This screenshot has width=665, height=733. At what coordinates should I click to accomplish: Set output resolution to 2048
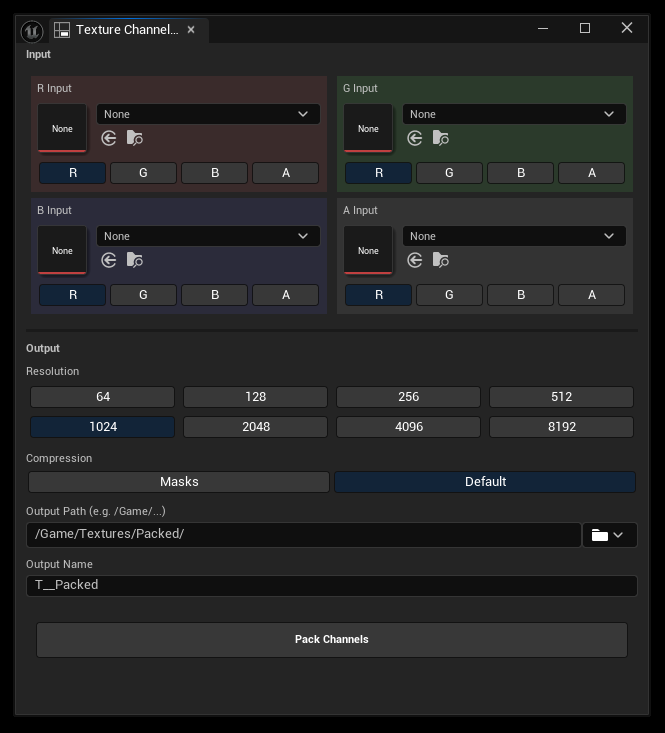tap(256, 427)
